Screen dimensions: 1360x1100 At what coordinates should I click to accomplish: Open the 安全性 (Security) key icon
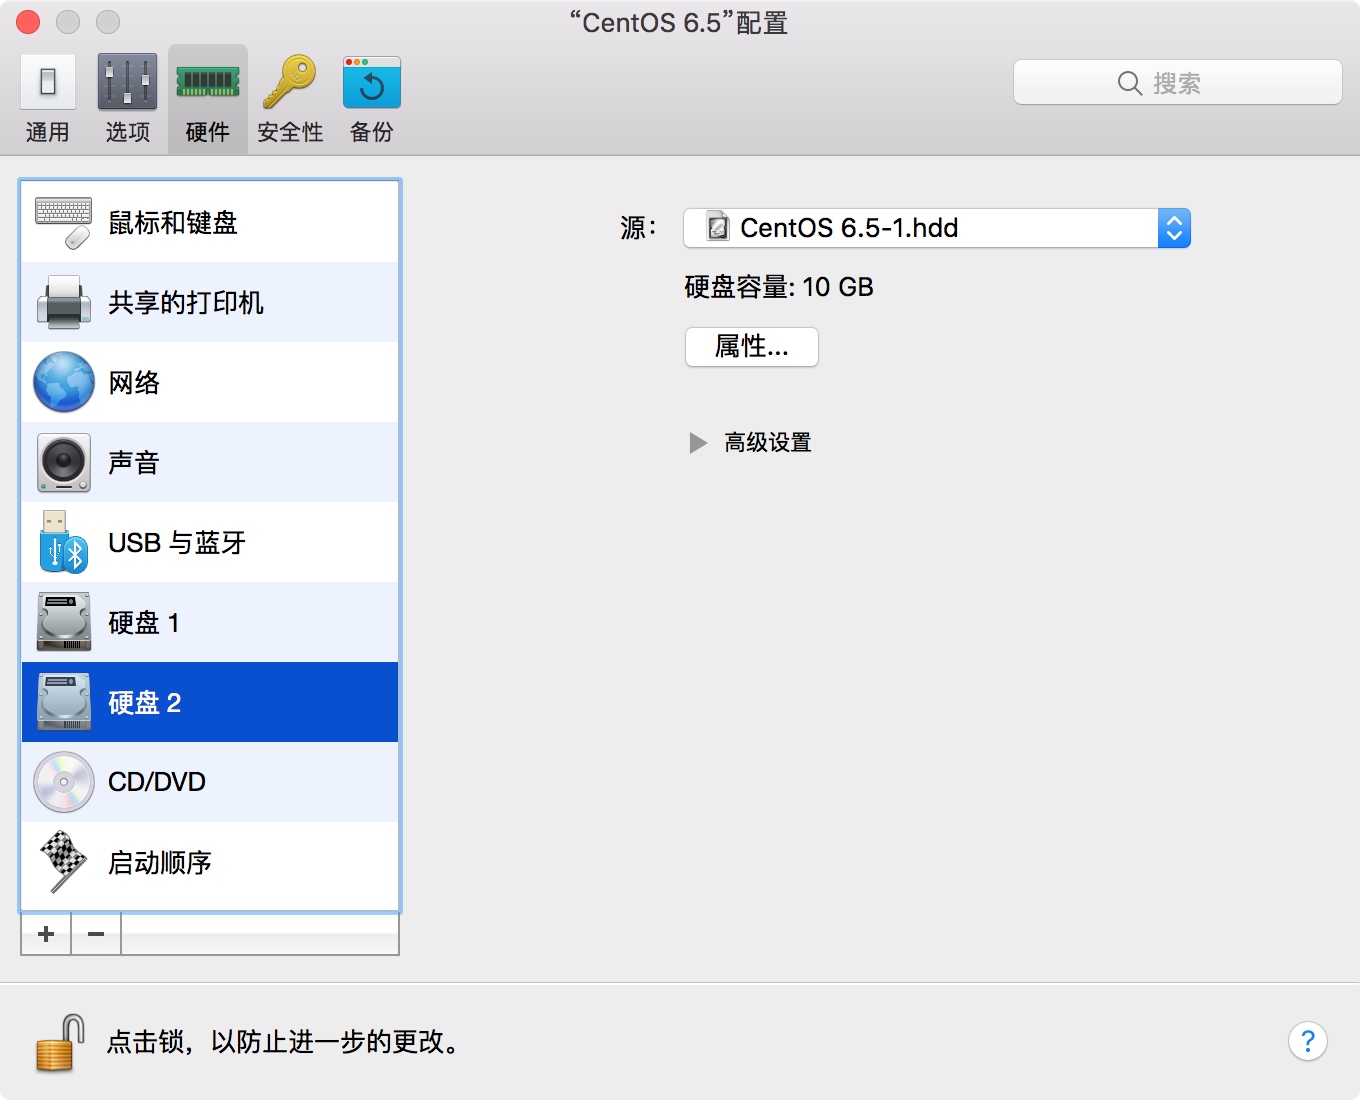click(x=289, y=82)
